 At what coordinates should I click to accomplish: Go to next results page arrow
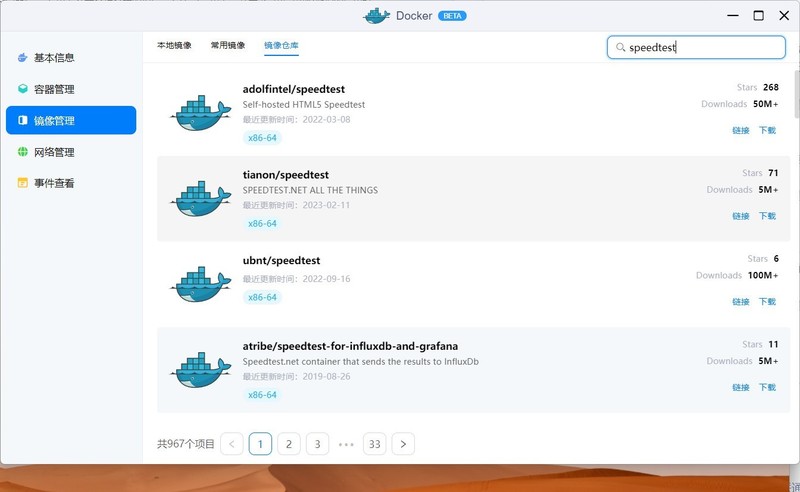(x=403, y=444)
